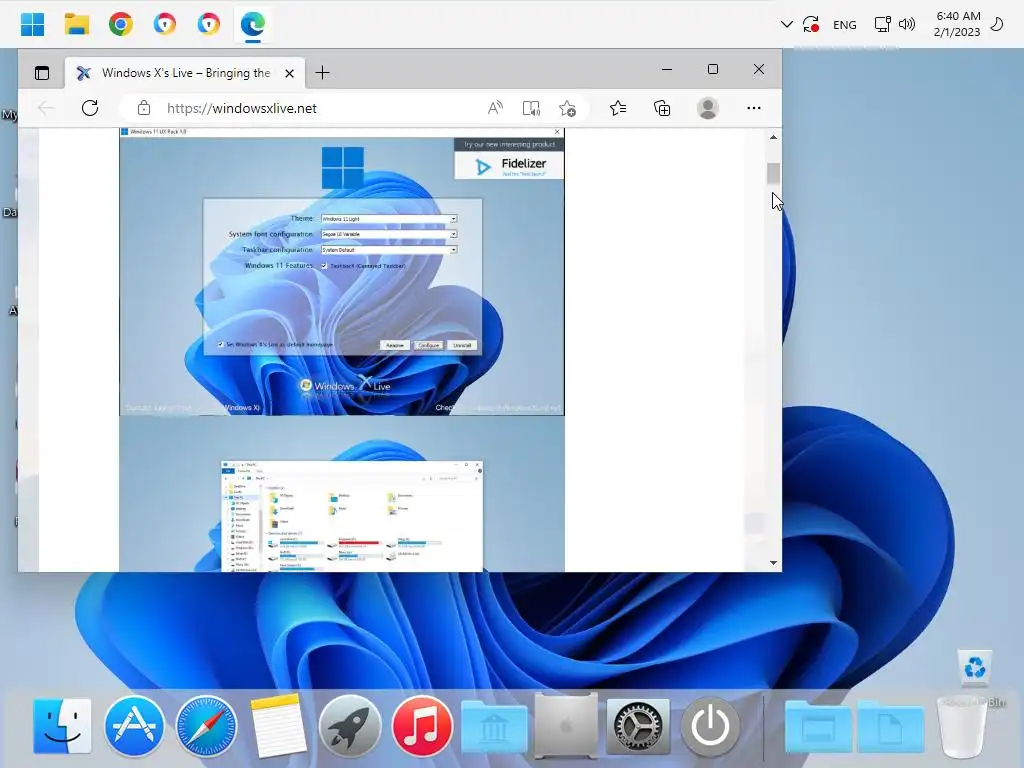Viewport: 1024px width, 768px height.
Task: Change input language ENG
Action: (x=844, y=25)
